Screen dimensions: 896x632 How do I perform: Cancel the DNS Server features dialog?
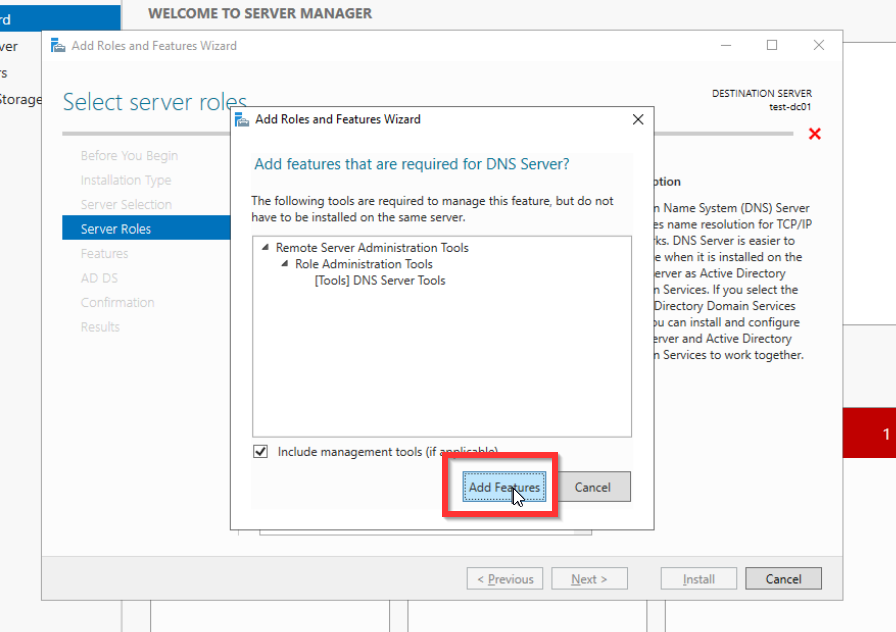click(x=593, y=487)
